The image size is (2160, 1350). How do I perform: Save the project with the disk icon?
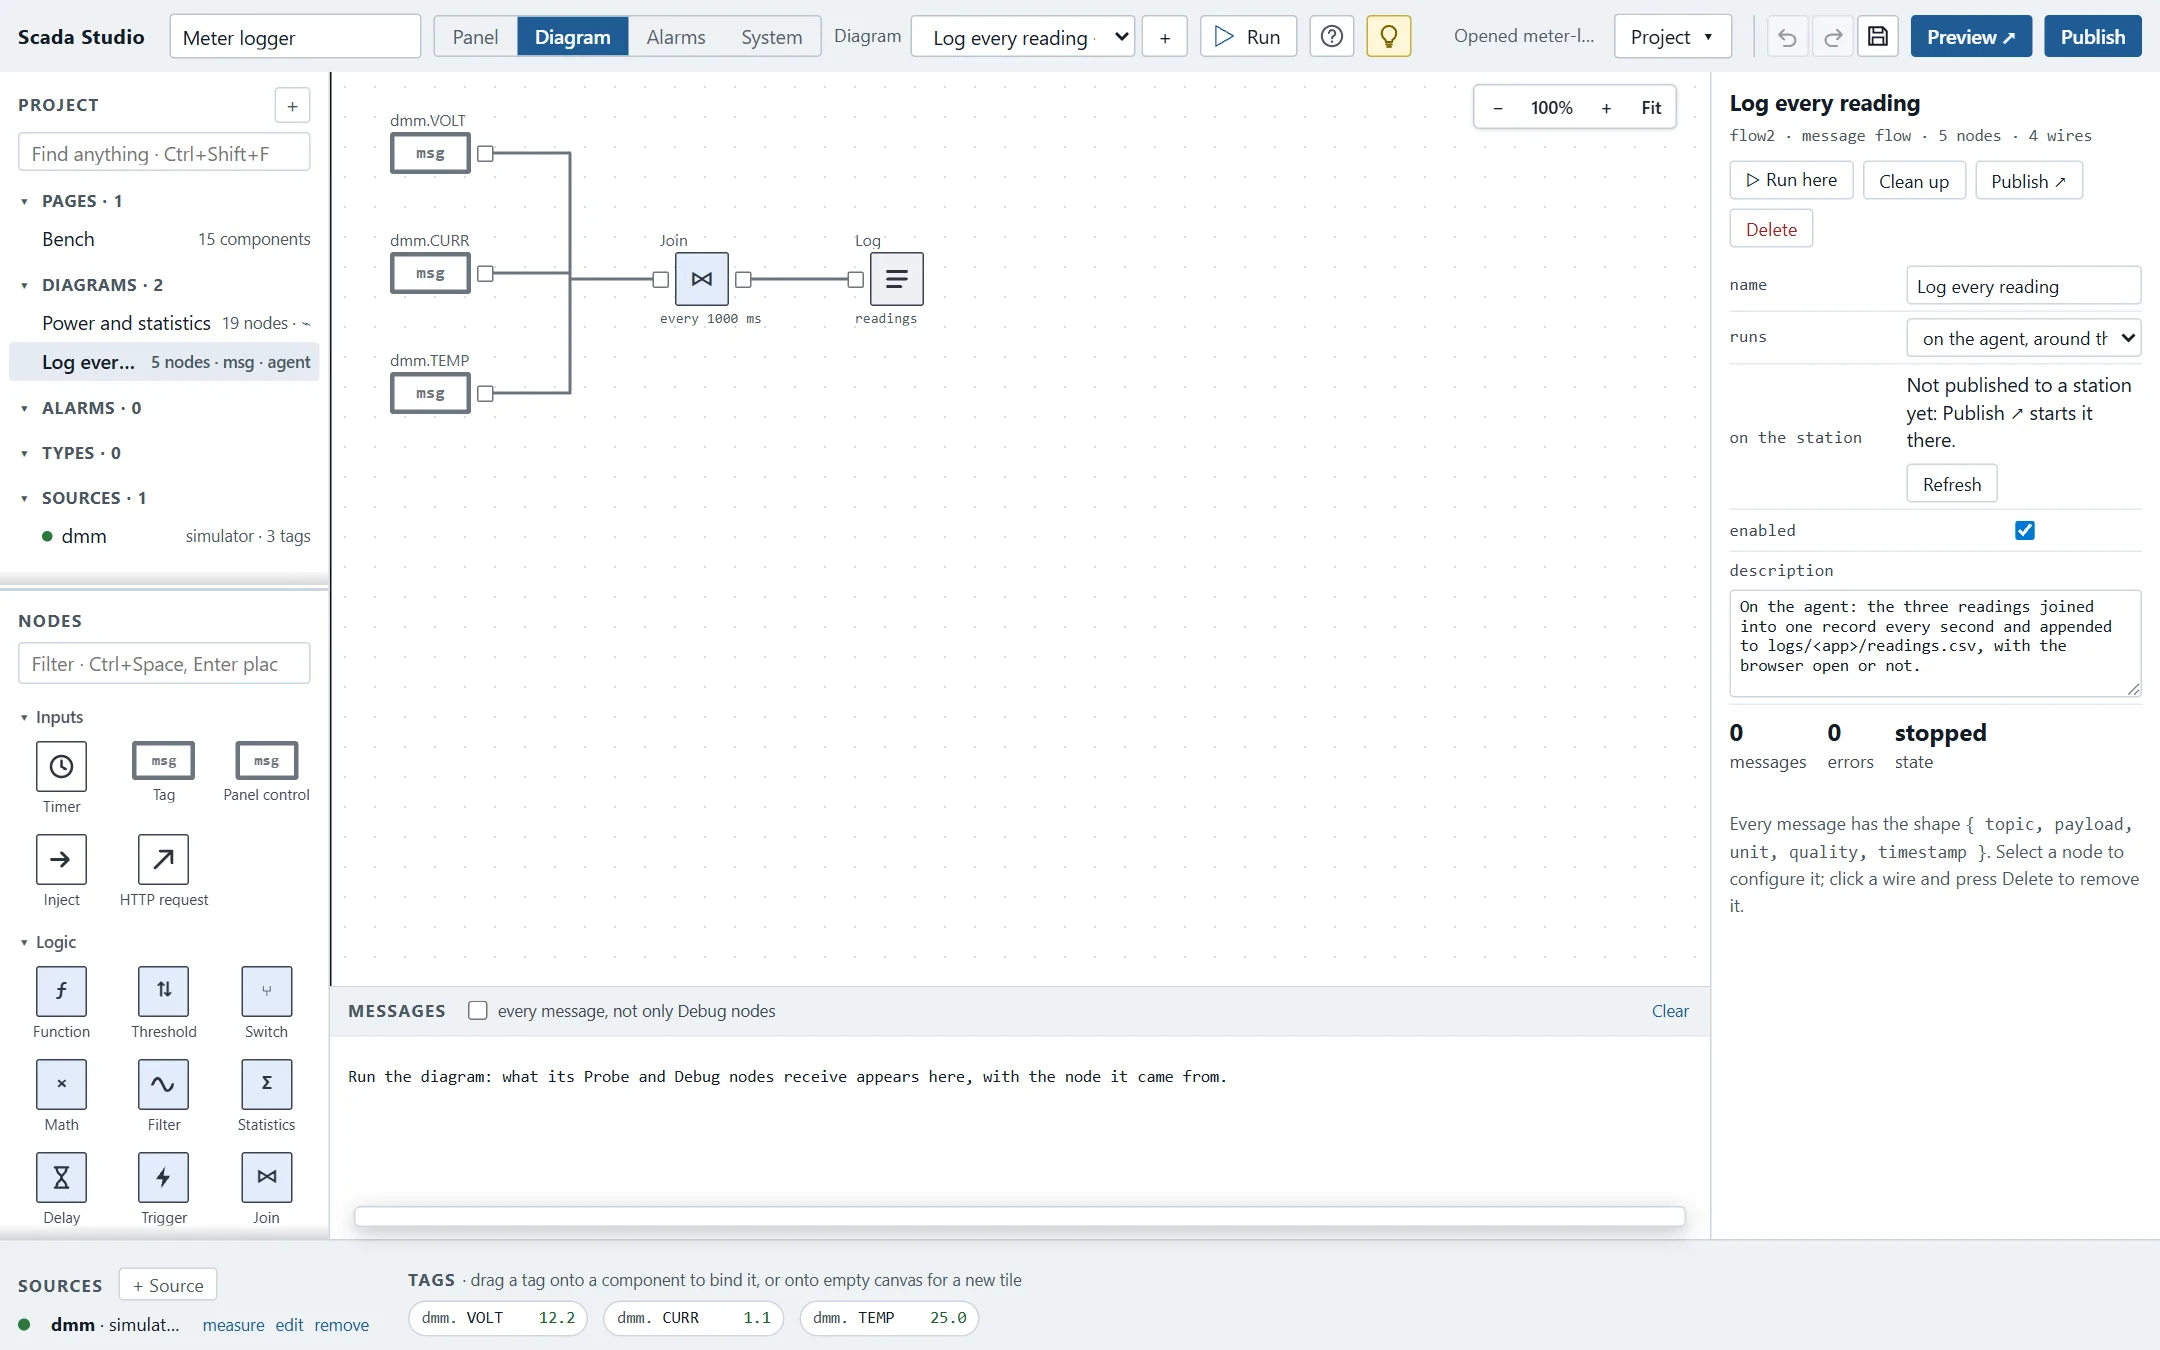[x=1878, y=37]
